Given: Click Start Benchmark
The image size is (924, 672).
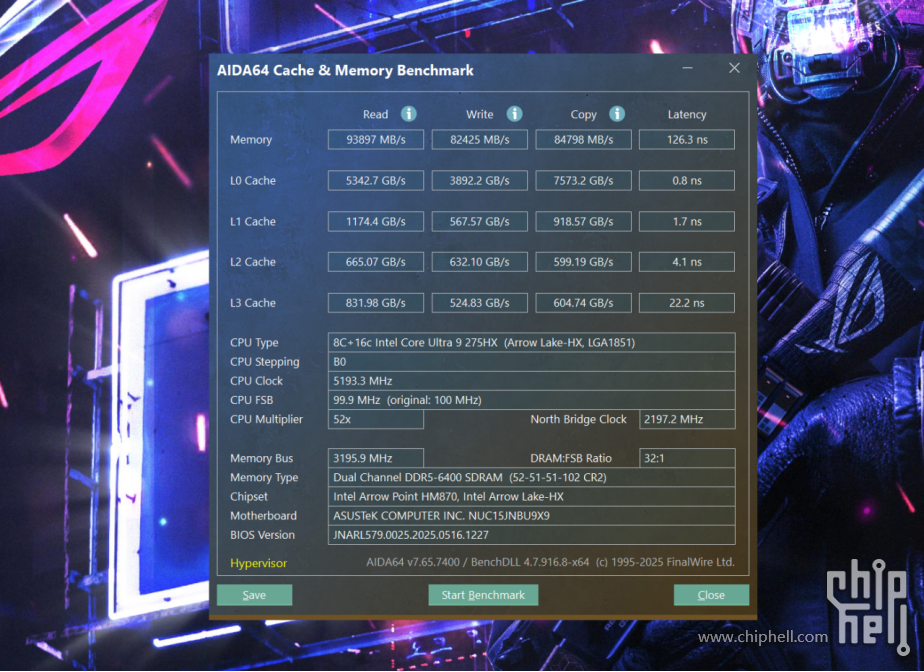Looking at the screenshot, I should 483,595.
